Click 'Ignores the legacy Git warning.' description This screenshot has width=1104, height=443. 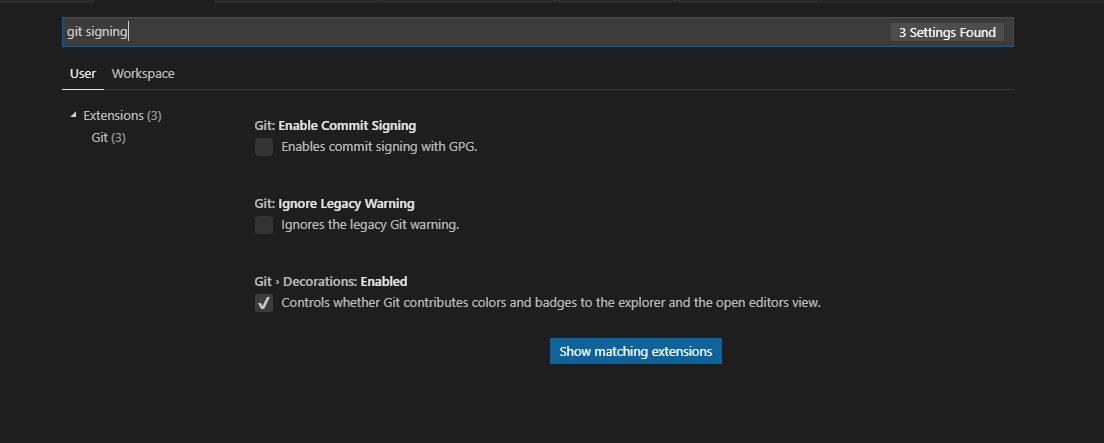coord(370,225)
